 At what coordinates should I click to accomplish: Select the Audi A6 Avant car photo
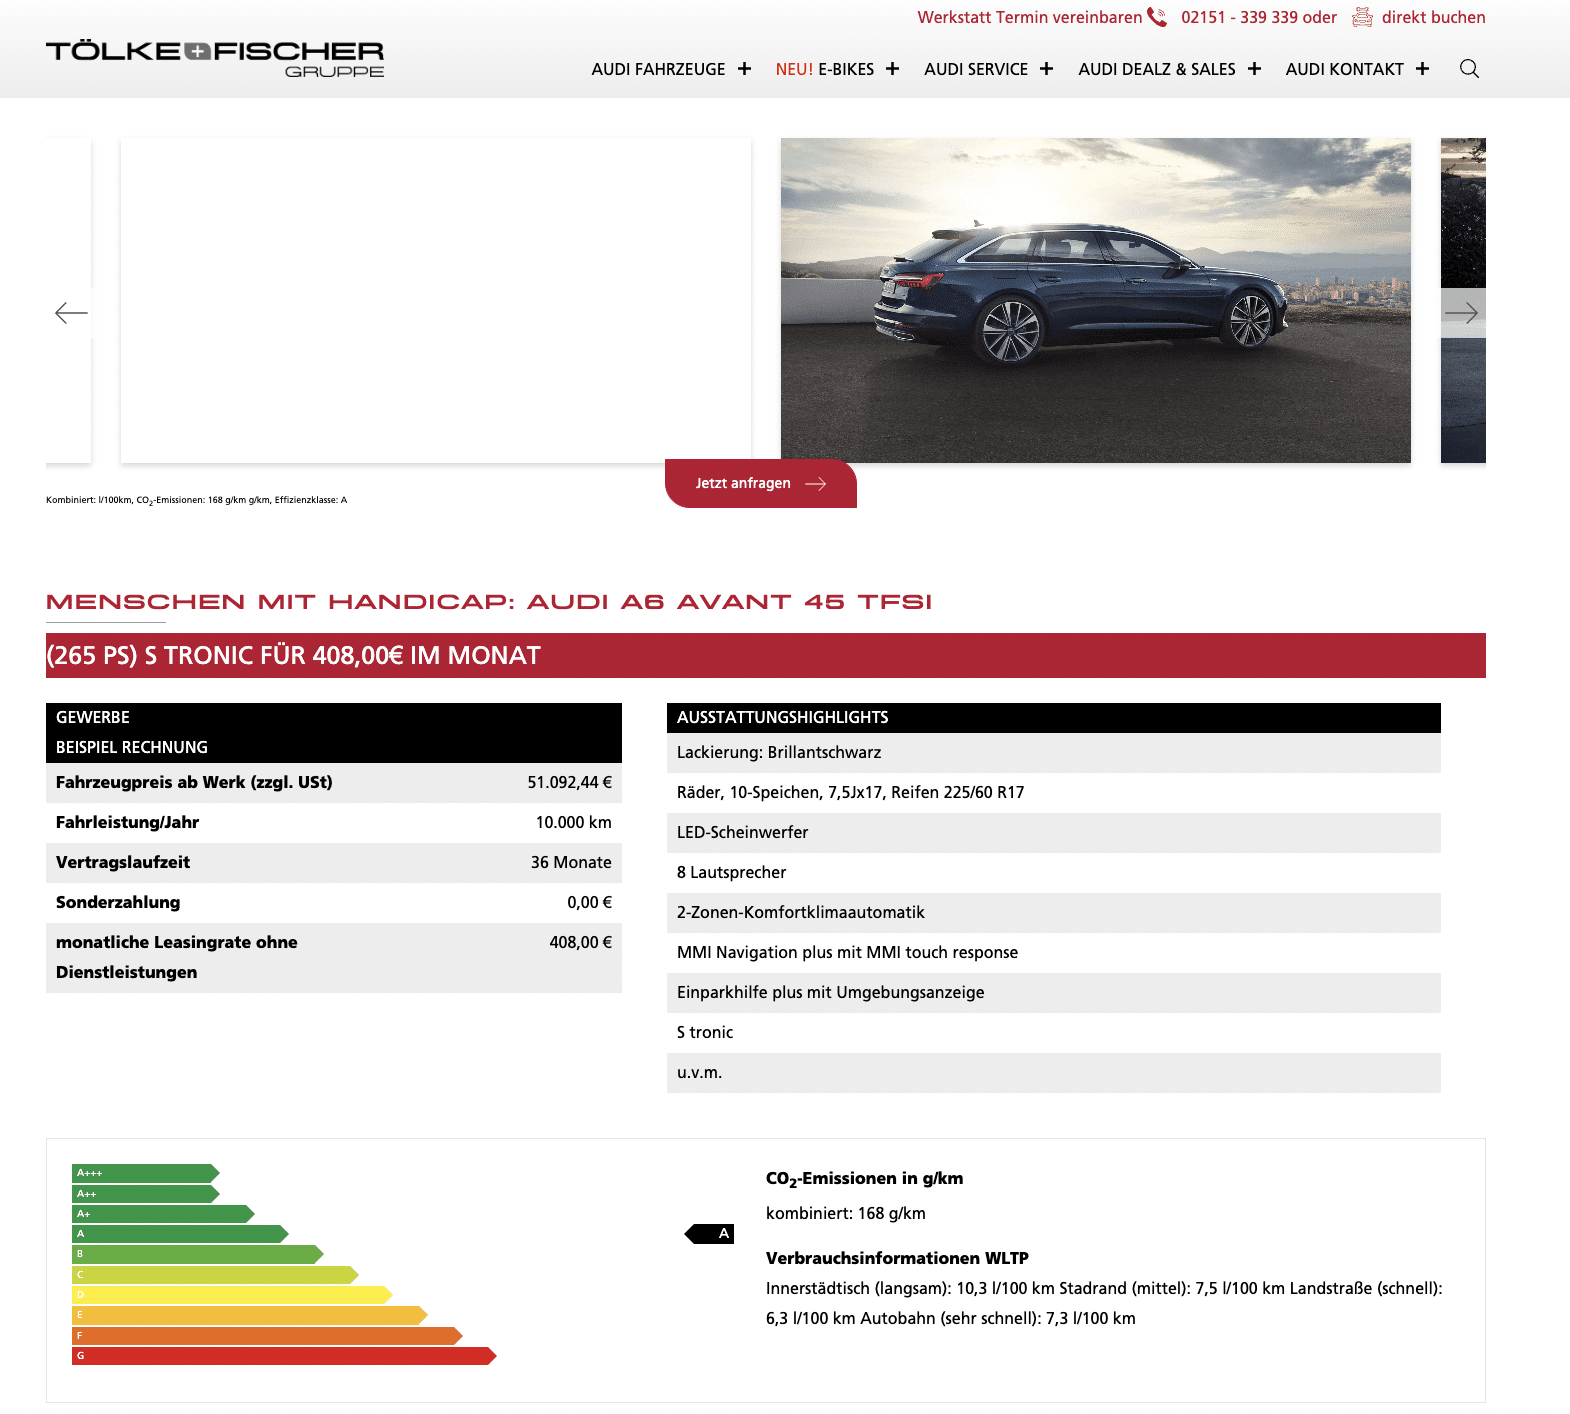[1096, 300]
